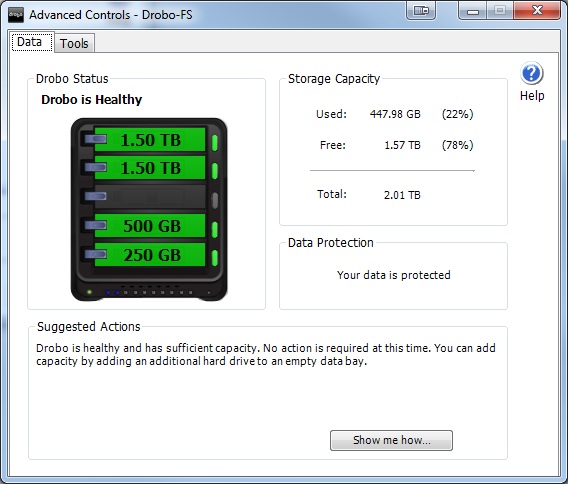Click green power LED on Drobo base
Viewport: 568px width, 484px height.
click(x=89, y=292)
